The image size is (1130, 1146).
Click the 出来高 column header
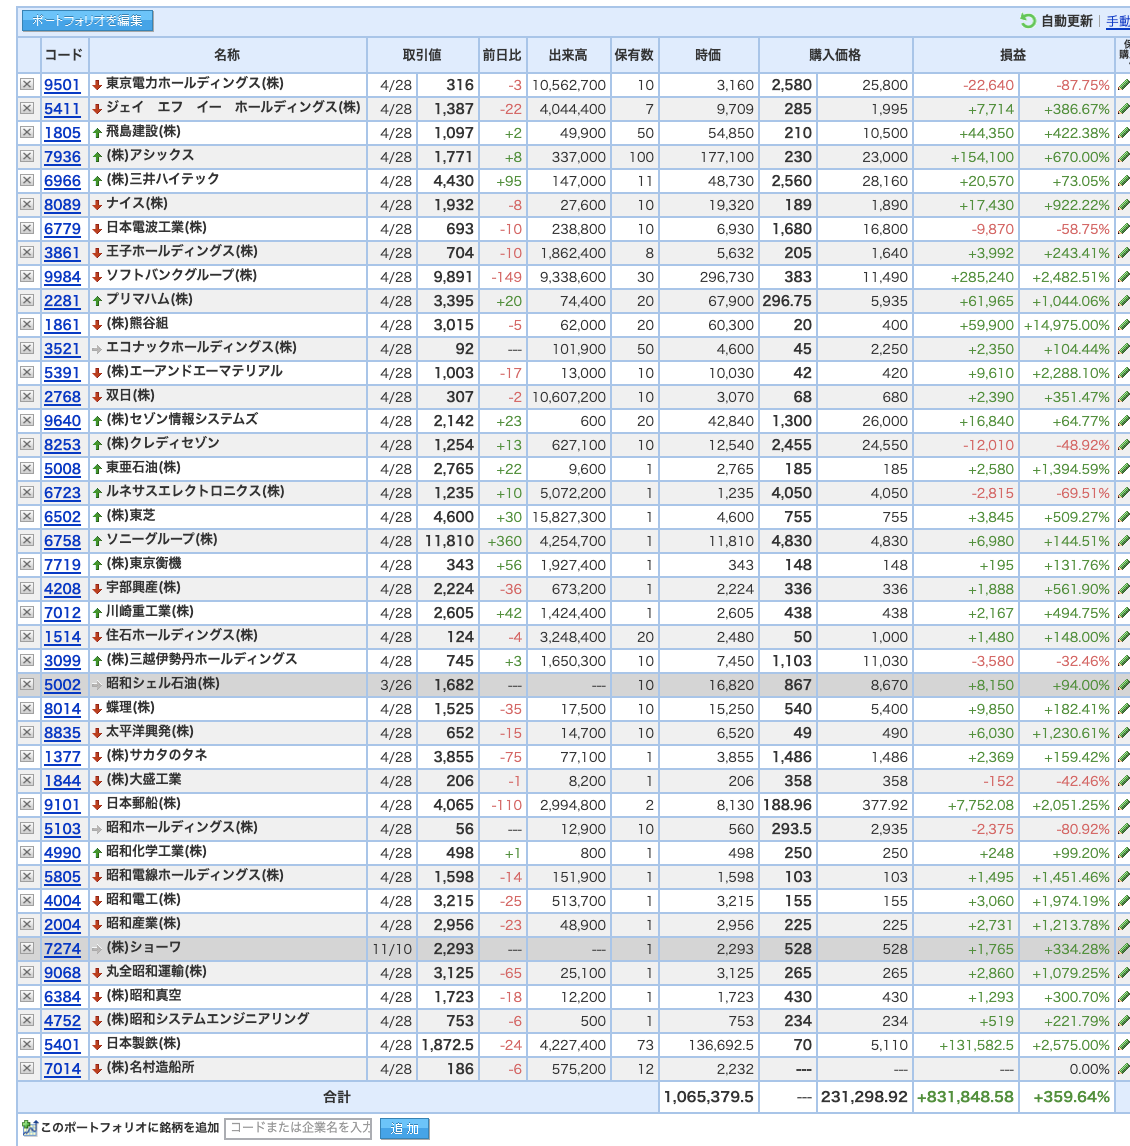point(568,55)
